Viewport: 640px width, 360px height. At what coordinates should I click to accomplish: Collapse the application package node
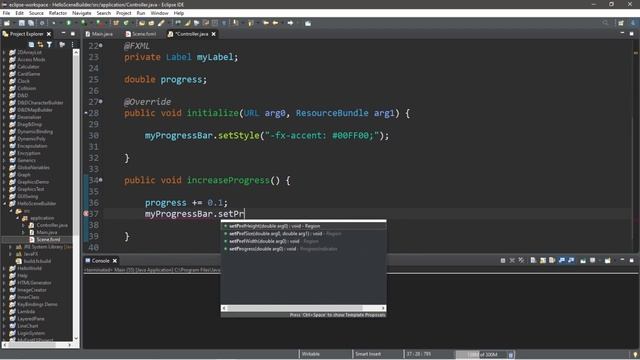coord(18,218)
